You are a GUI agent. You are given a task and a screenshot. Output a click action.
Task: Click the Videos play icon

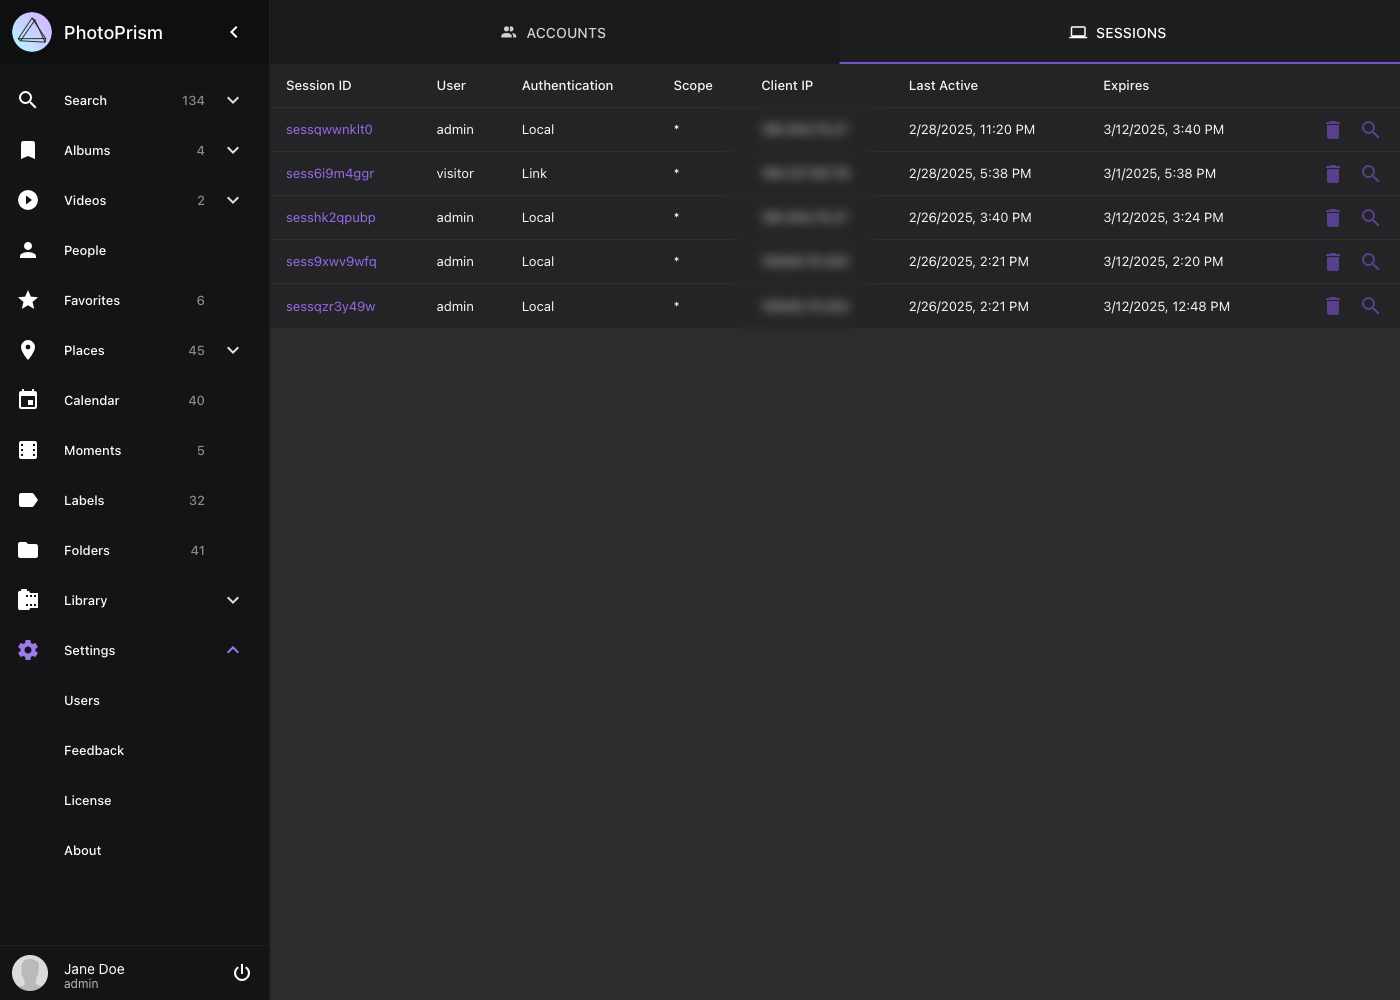pyautogui.click(x=28, y=200)
